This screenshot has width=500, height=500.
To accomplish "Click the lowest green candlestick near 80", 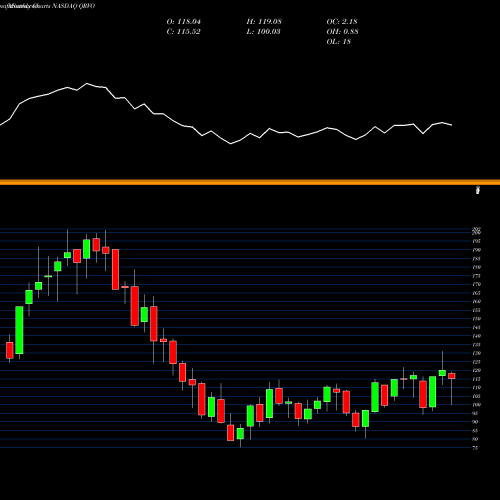I will 240,434.
